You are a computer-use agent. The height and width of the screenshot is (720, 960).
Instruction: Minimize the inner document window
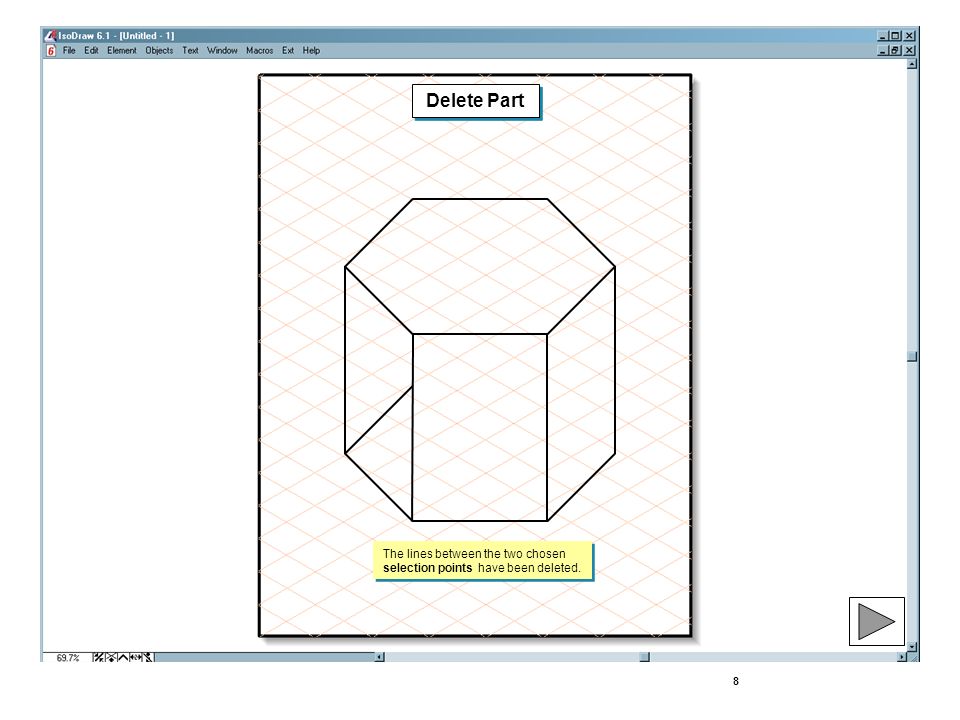[x=883, y=51]
